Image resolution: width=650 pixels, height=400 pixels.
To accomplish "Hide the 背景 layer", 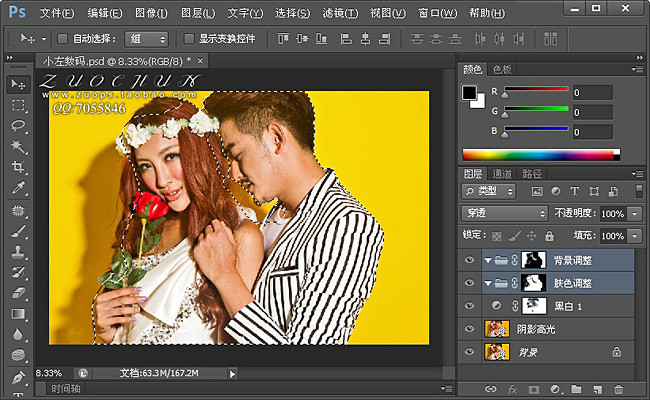I will coord(469,352).
